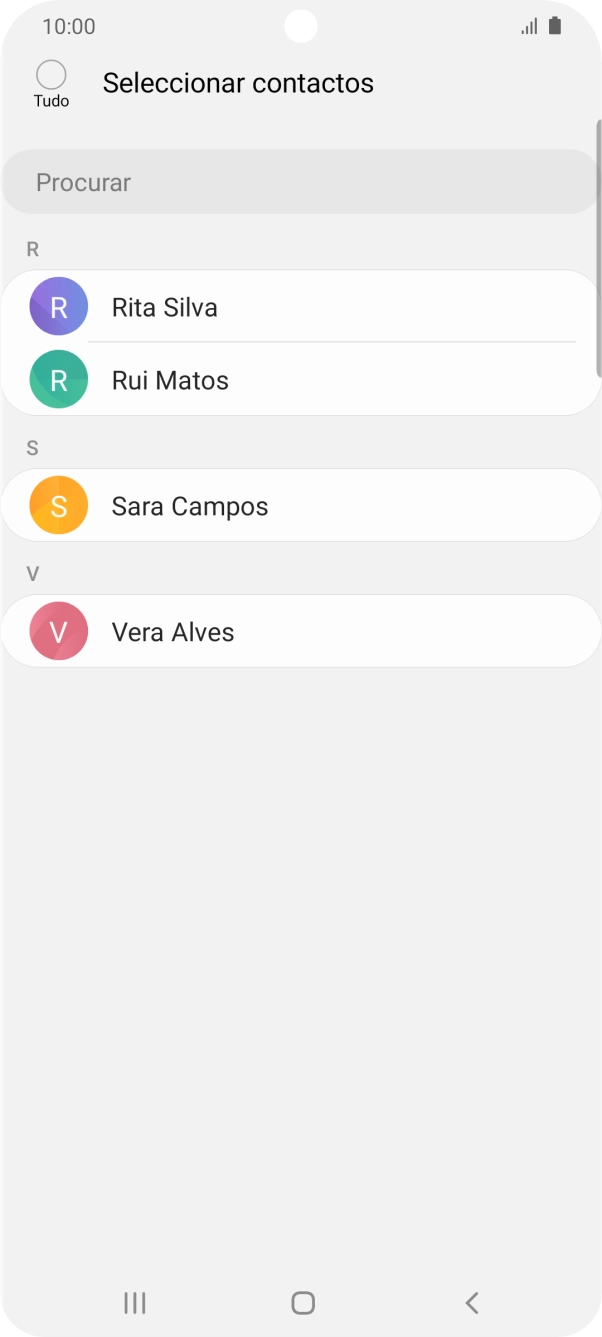Click Rui Matos' green avatar
This screenshot has height=1337, width=602.
click(x=58, y=380)
